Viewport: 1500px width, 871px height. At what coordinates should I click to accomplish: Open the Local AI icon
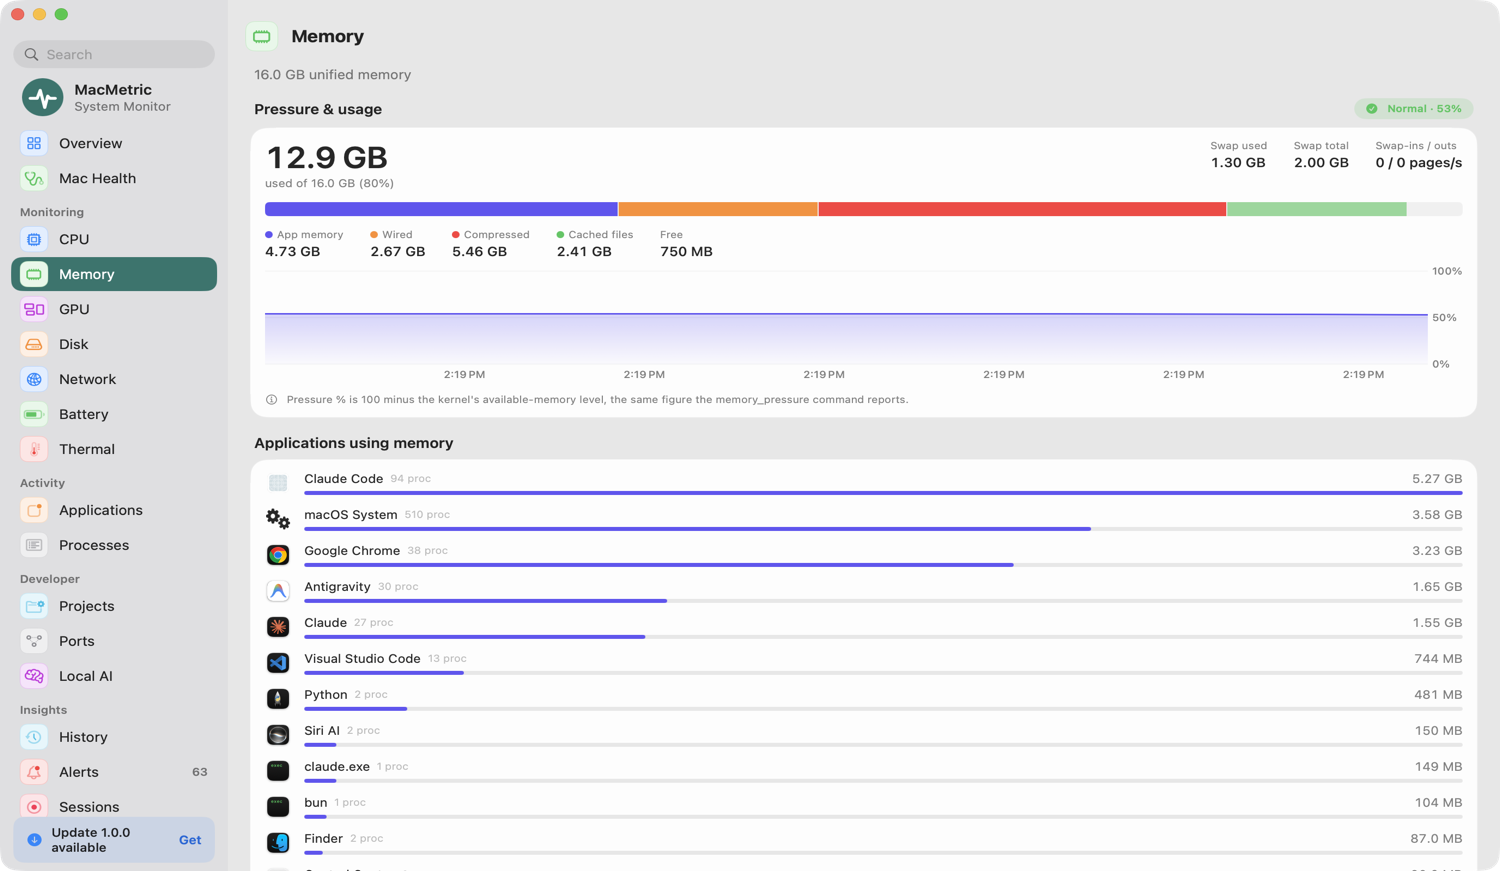pos(34,677)
